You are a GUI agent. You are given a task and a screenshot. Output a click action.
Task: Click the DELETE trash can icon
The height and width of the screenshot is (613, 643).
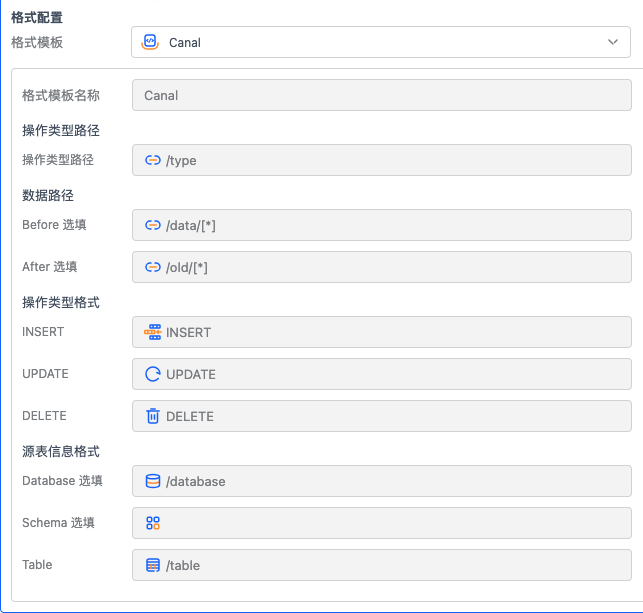pos(153,416)
